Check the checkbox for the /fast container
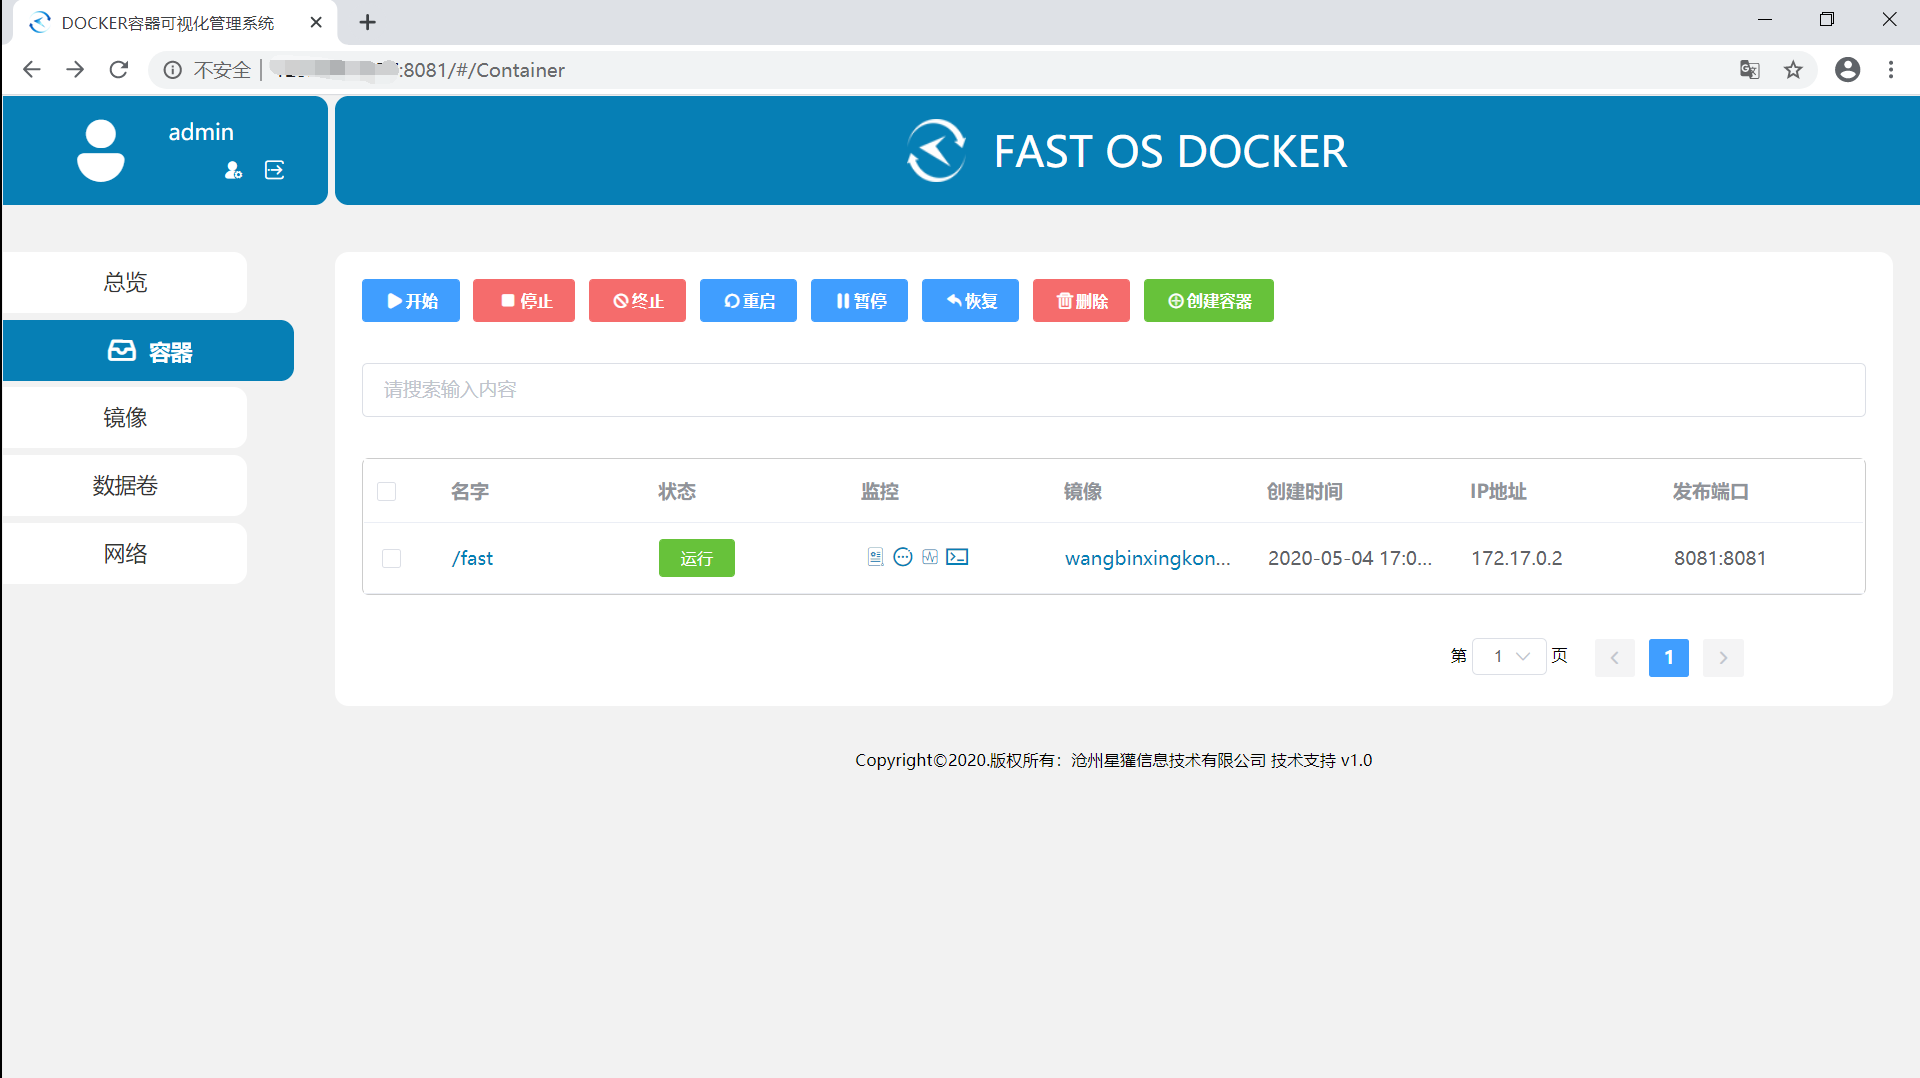 [391, 558]
